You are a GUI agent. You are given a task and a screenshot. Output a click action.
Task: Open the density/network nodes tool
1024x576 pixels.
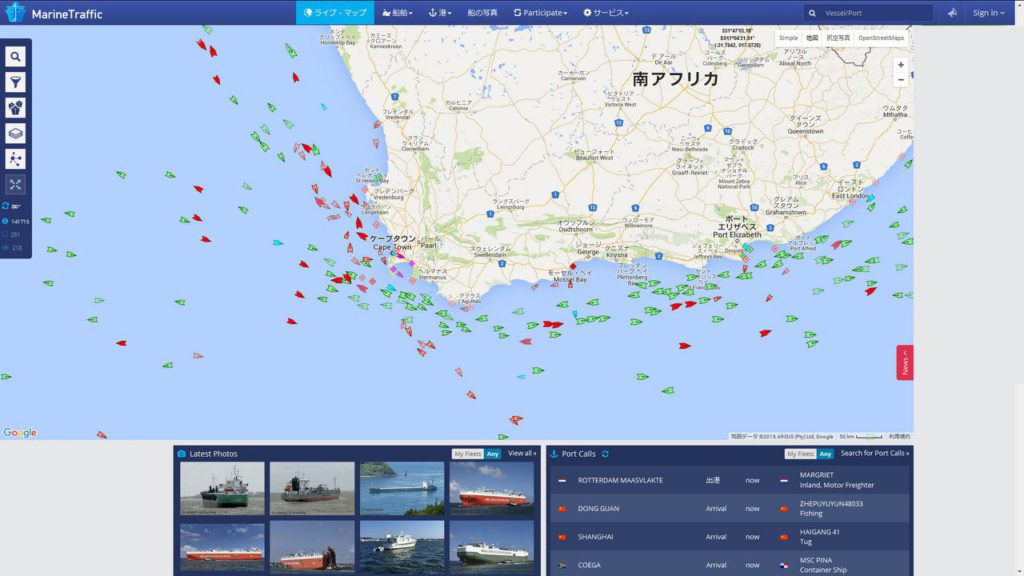(x=15, y=159)
